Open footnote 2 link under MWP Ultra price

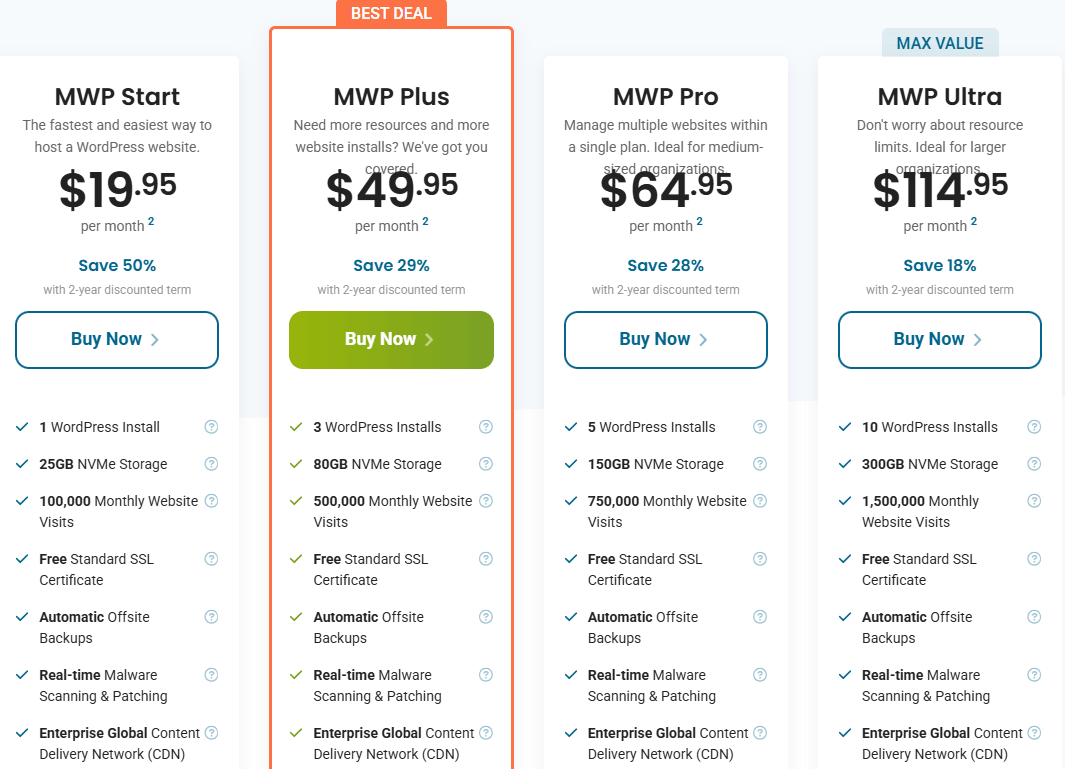[x=973, y=222]
